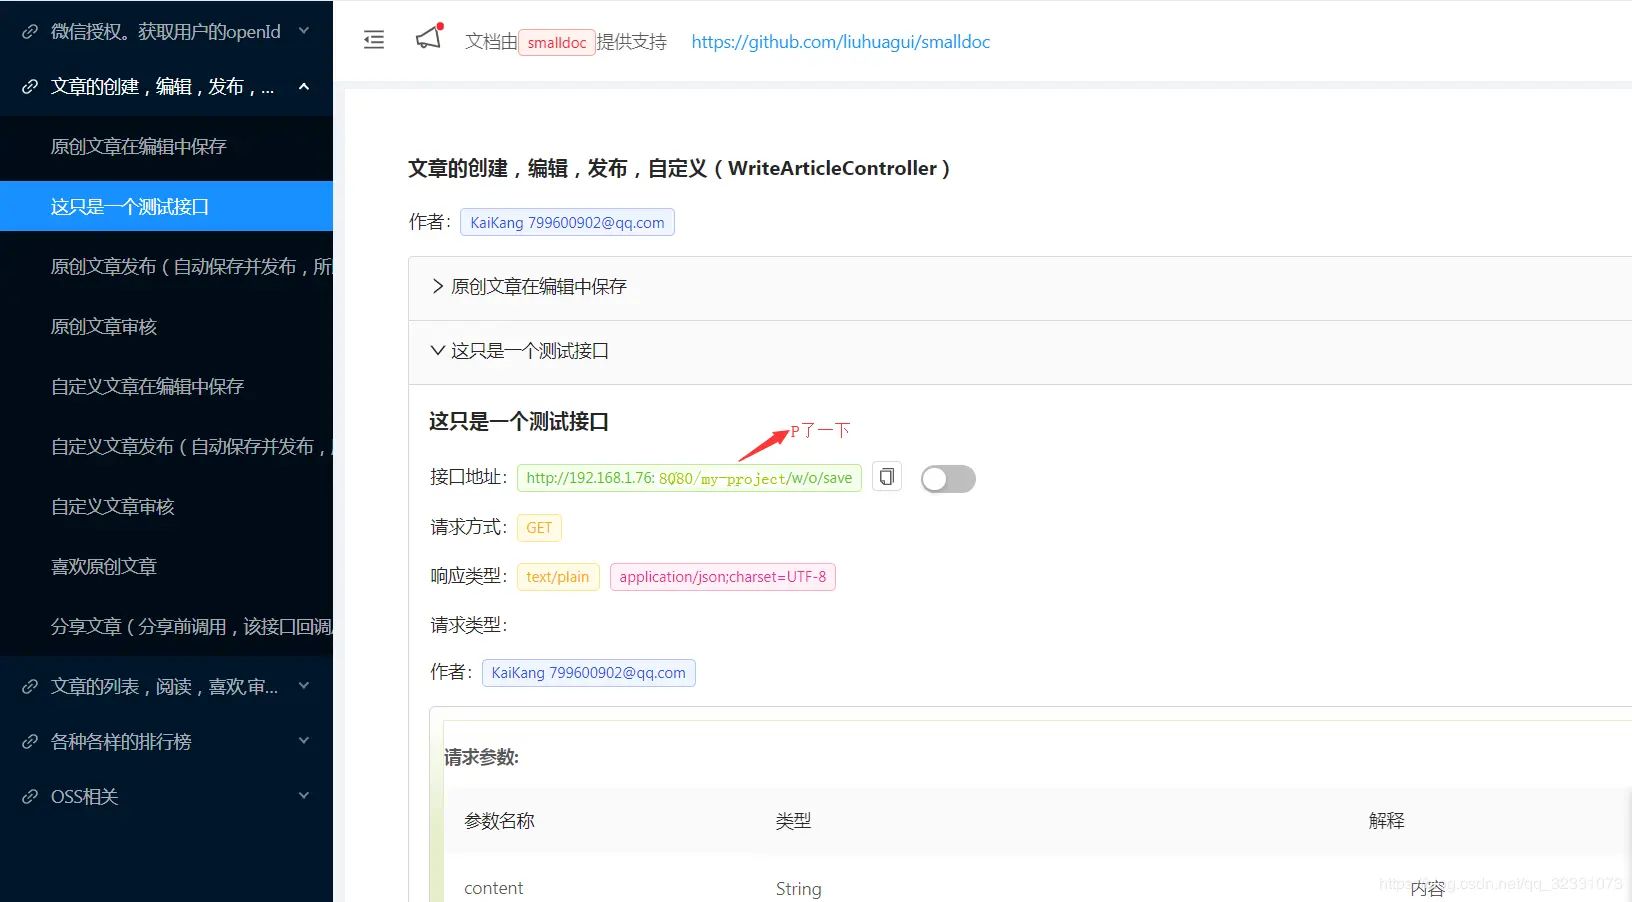Collapse the 文章的创建 sidebar group
The image size is (1632, 902).
304,86
